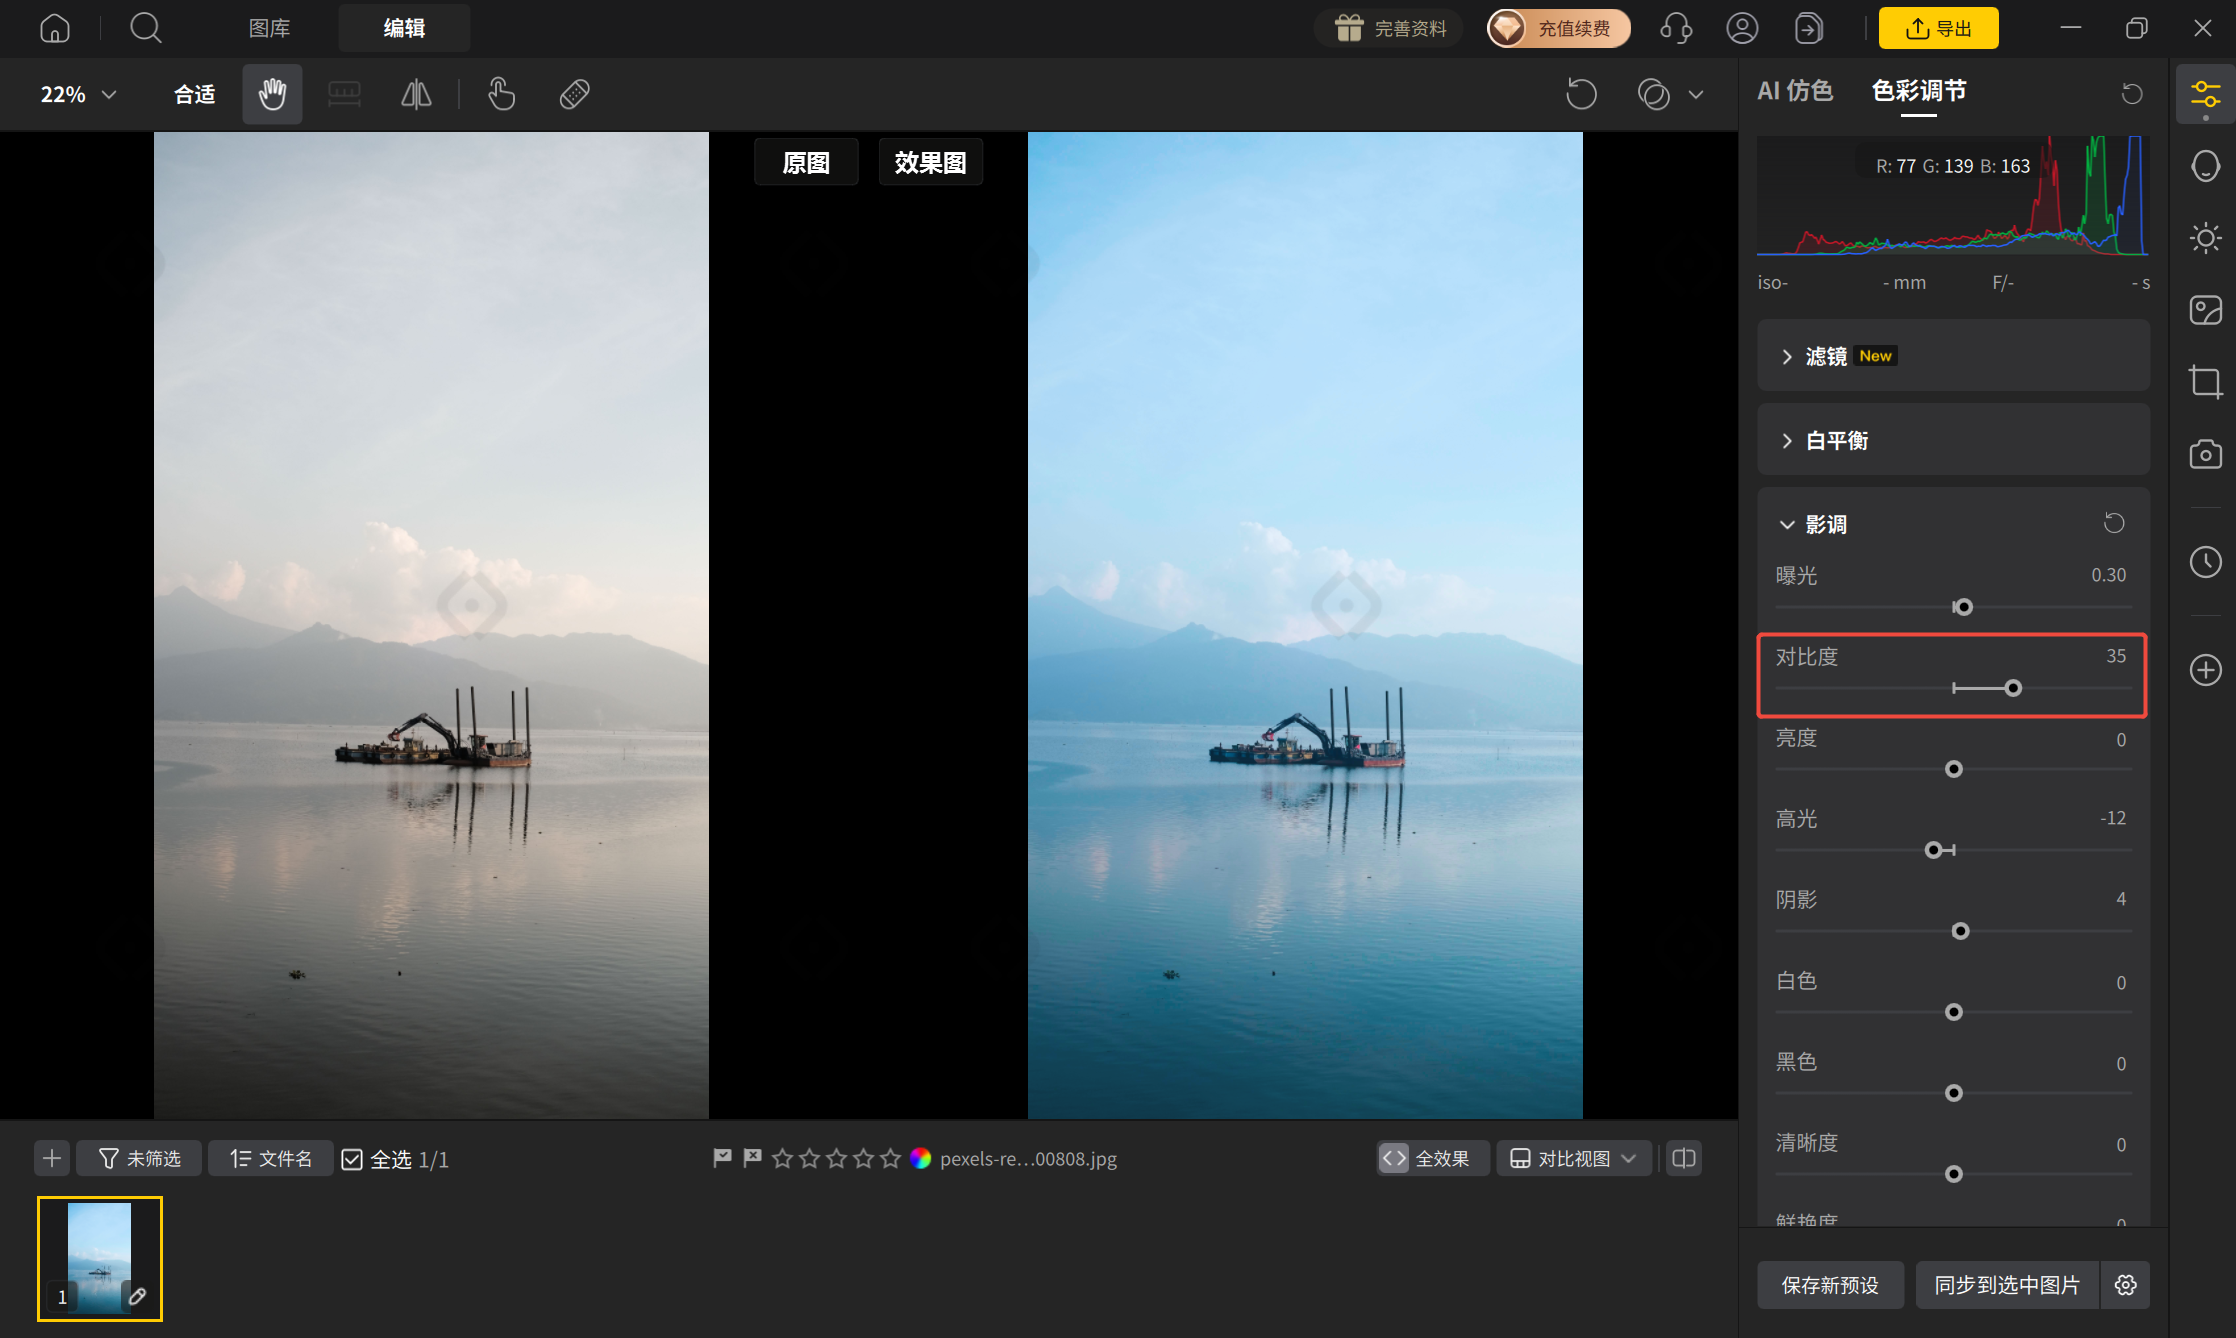The width and height of the screenshot is (2236, 1338).
Task: Click the plus circle sidebar icon
Action: click(x=2205, y=670)
